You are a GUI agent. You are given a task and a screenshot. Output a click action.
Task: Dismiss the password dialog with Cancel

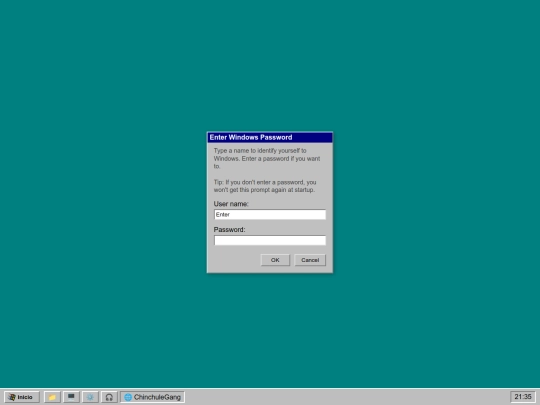(x=310, y=260)
